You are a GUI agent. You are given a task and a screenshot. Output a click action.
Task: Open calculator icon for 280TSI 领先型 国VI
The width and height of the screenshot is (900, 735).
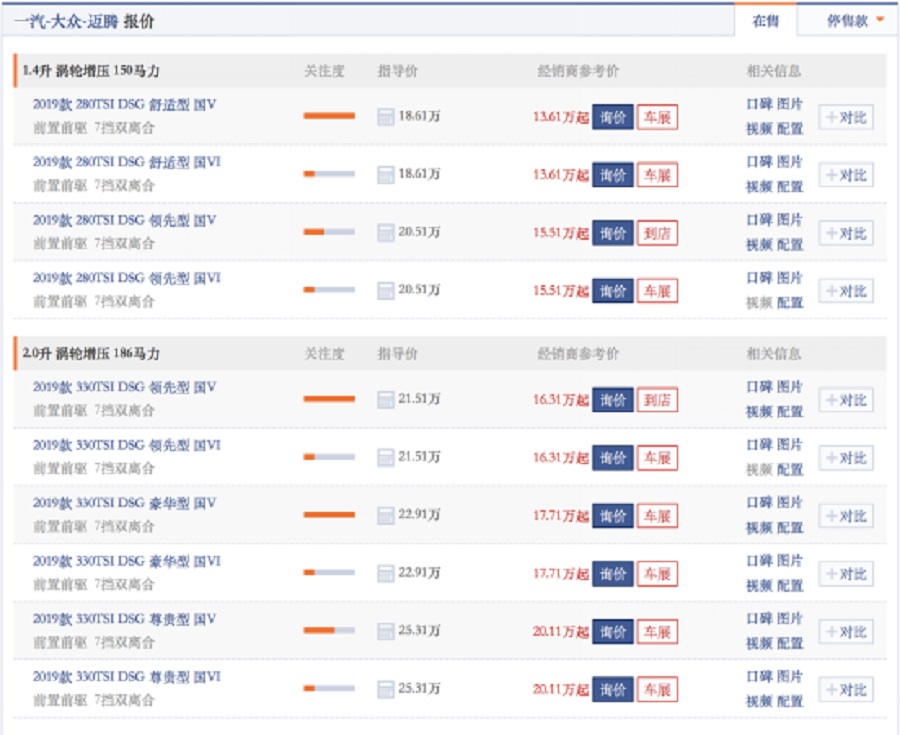(x=386, y=290)
